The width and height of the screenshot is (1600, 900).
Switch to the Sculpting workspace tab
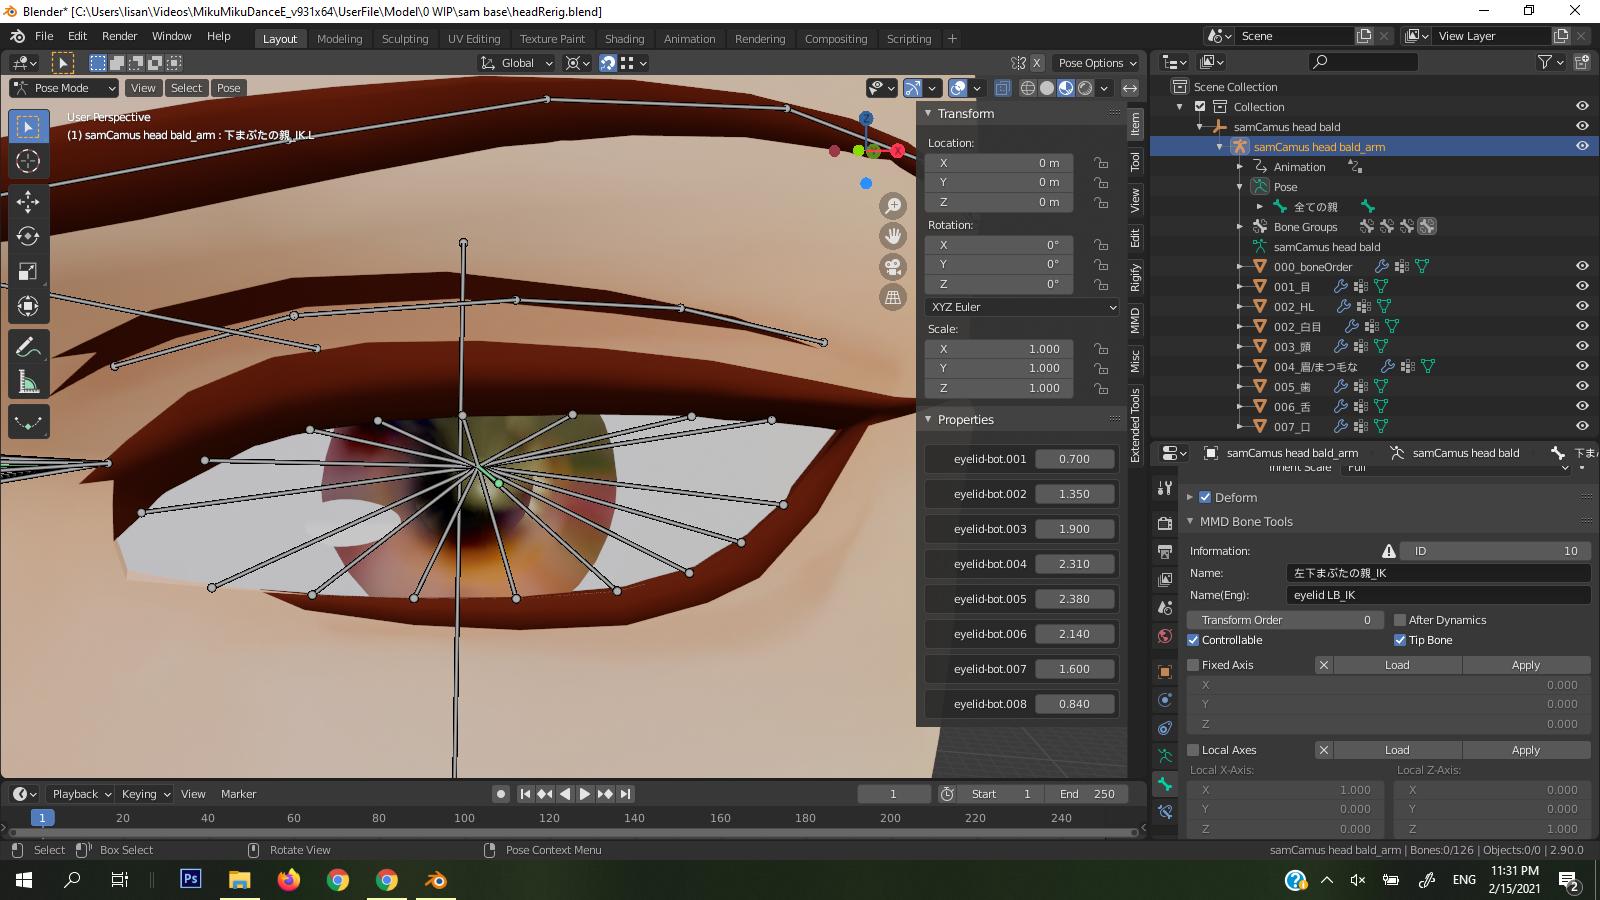pos(405,39)
